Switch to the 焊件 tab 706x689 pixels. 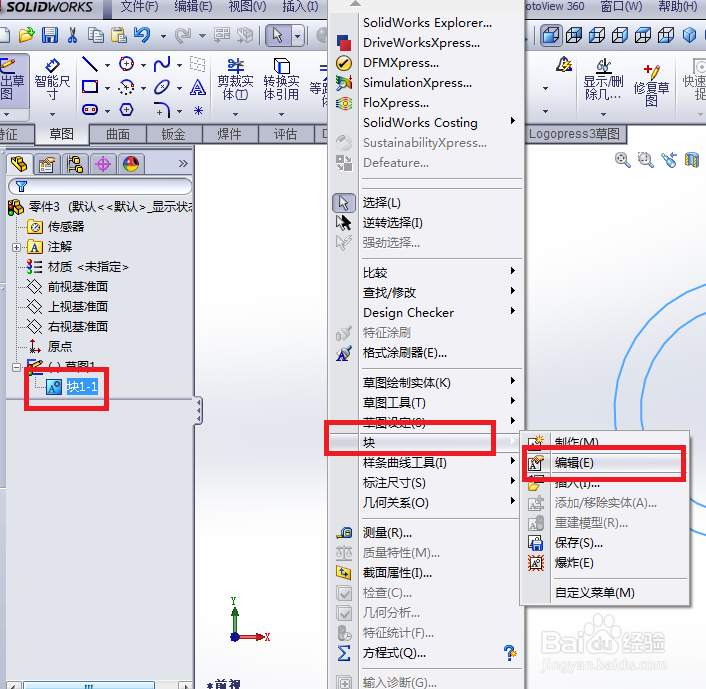tap(229, 134)
